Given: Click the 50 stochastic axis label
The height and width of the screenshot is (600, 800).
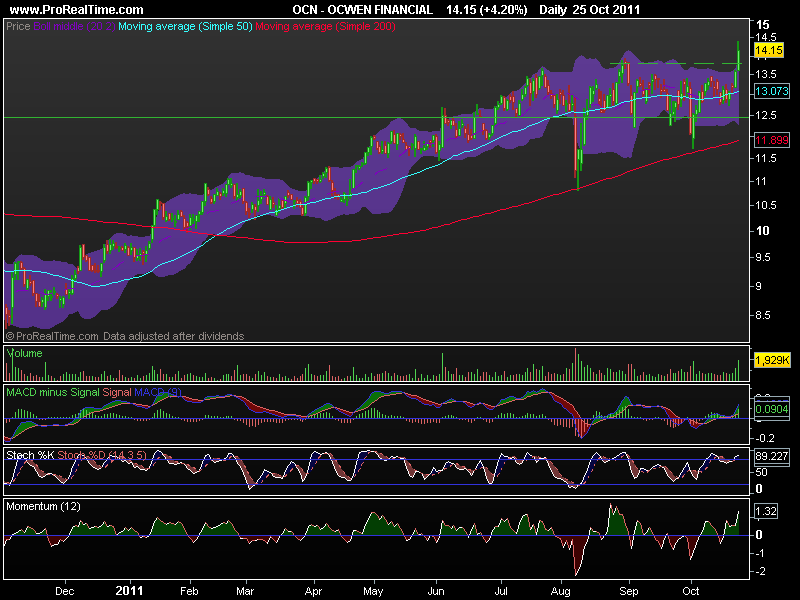Looking at the screenshot, I should coord(761,472).
